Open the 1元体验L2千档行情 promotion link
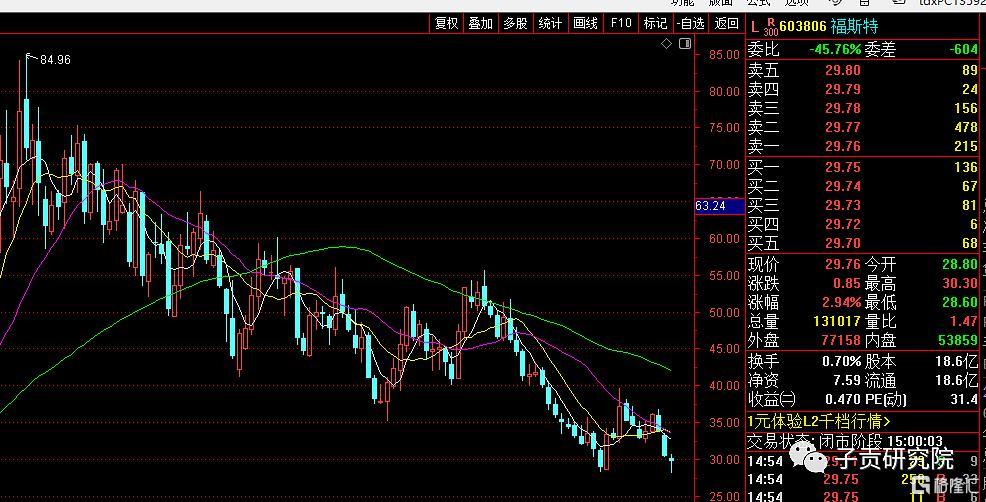 coord(819,421)
